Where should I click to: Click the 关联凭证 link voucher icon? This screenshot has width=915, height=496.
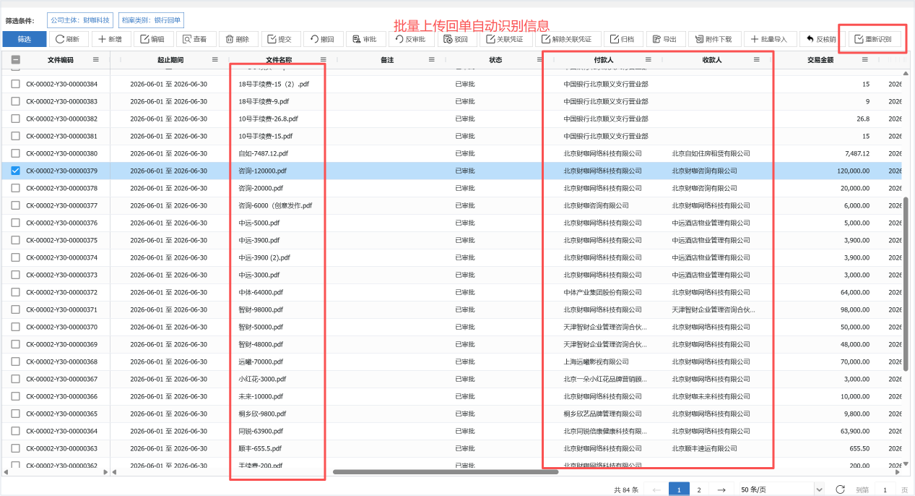[491, 39]
